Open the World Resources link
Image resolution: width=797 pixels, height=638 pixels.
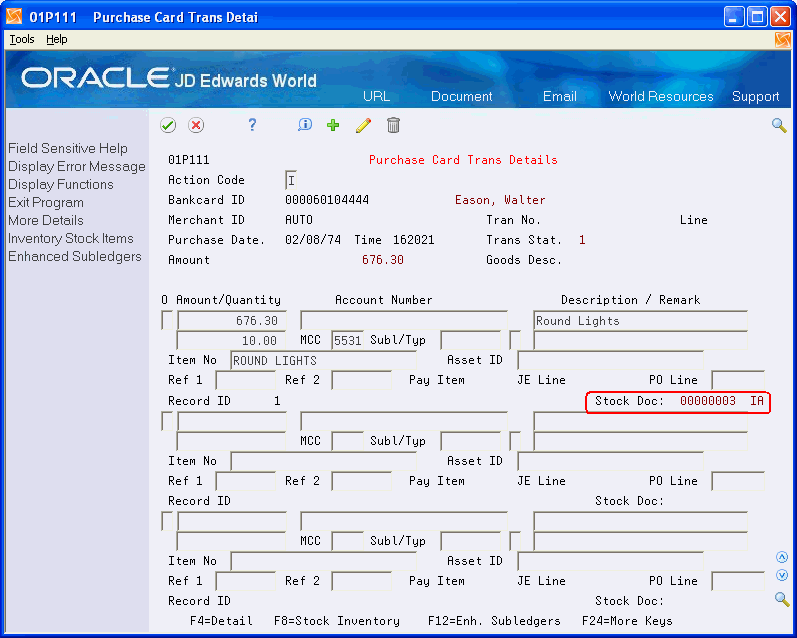[661, 96]
